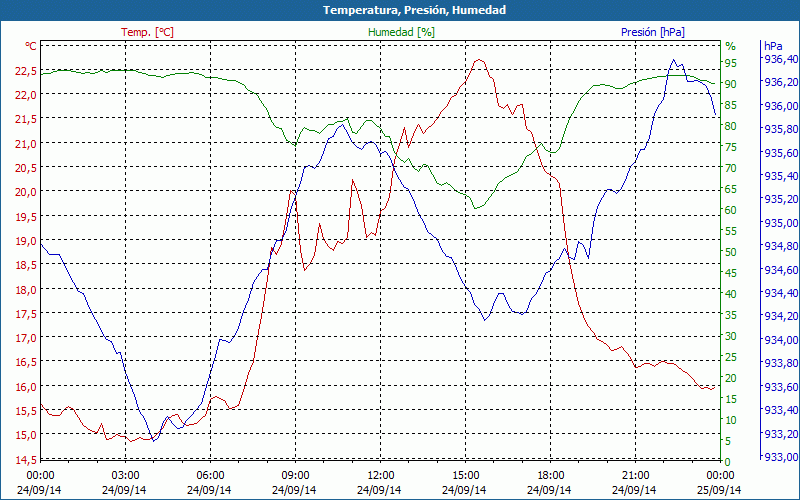The image size is (800, 500).
Task: Click the '°C' unit label on temperature axis
Action: 31,46
